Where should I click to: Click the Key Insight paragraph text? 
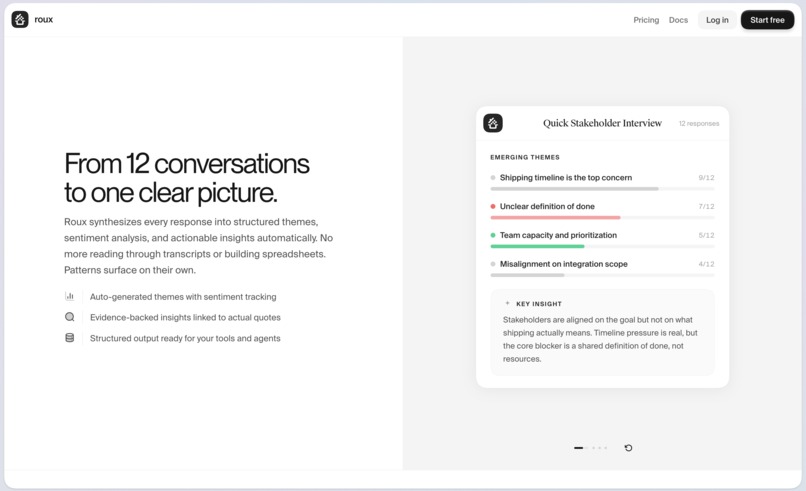[x=600, y=339]
